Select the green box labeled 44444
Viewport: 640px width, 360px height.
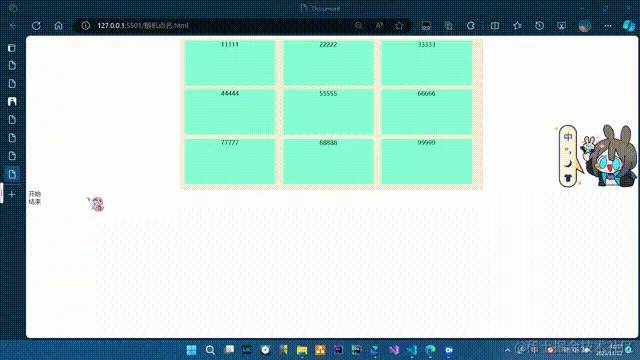(x=230, y=112)
